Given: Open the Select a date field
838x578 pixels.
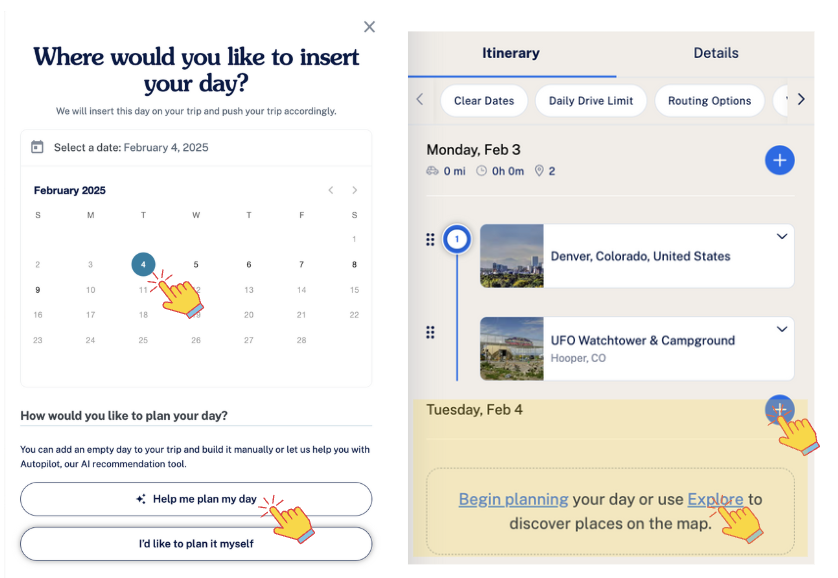Looking at the screenshot, I should [x=196, y=147].
